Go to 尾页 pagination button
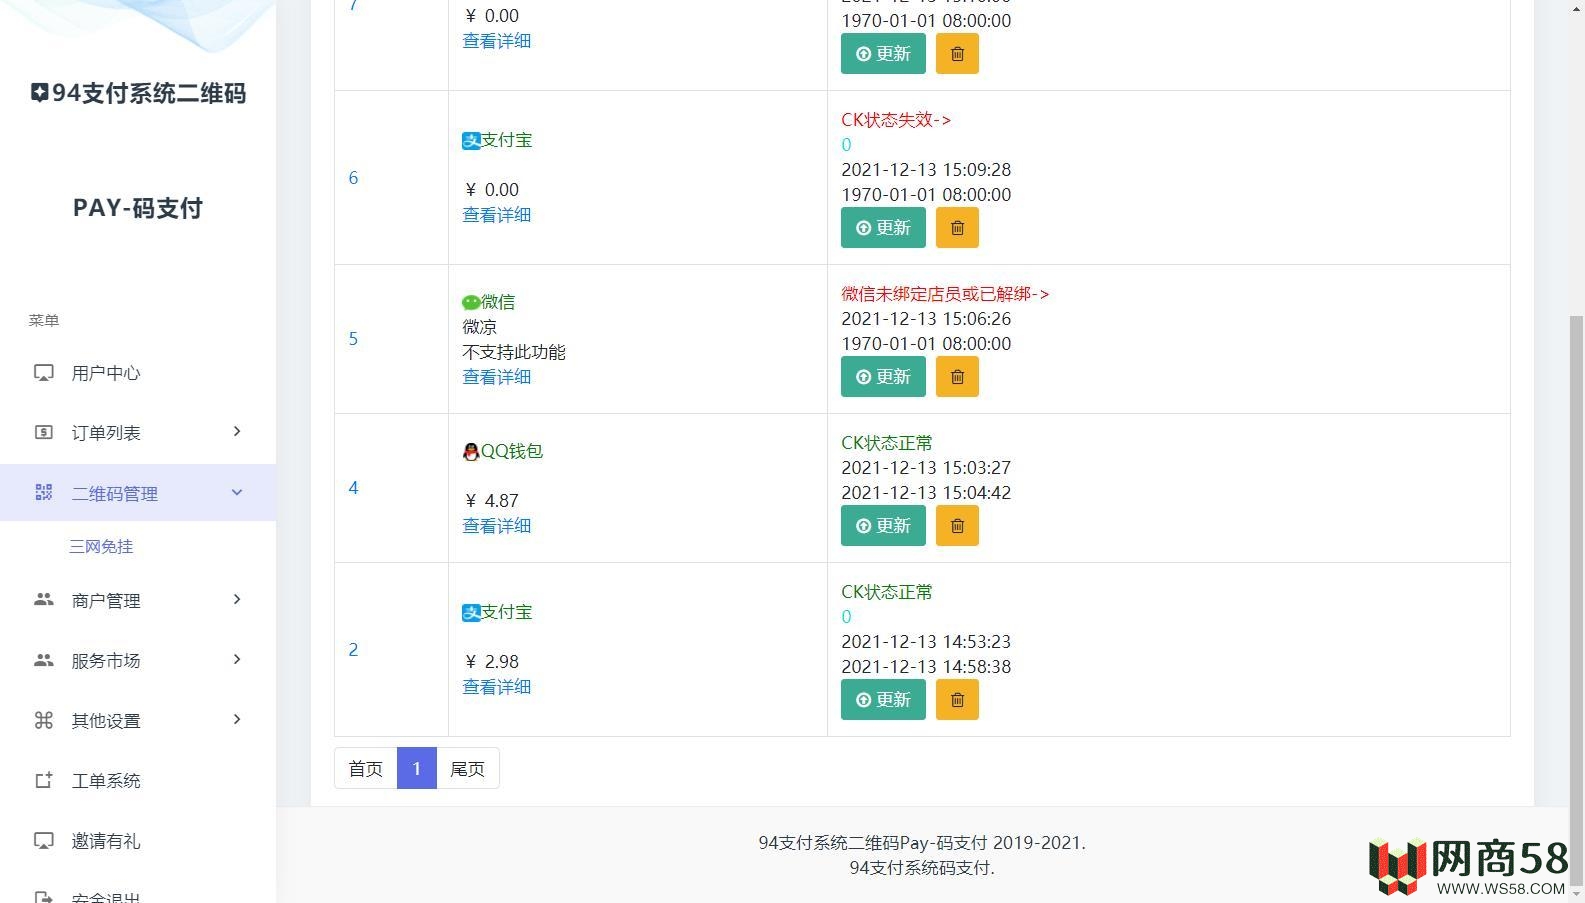 [468, 768]
